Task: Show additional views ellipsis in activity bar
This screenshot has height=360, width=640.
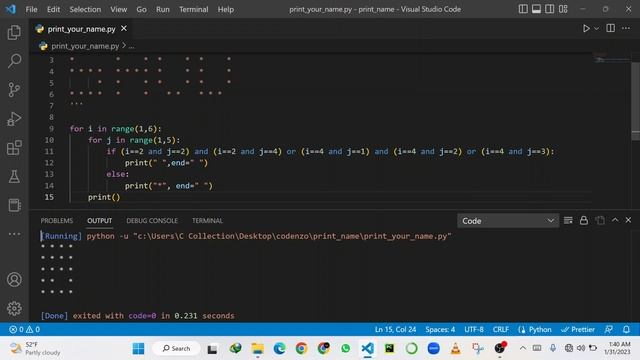Action: point(14,234)
